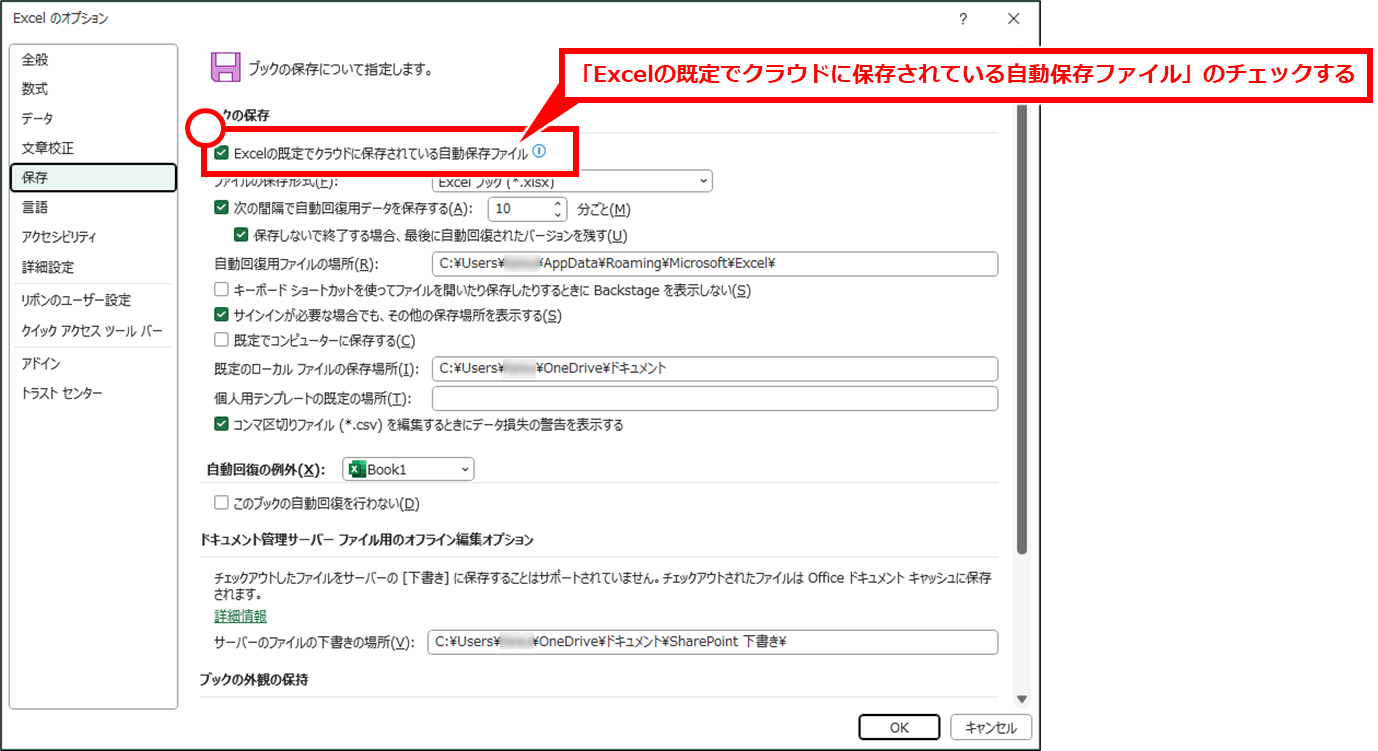
Task: Click the auto-recover minutes number field
Action: [x=518, y=209]
